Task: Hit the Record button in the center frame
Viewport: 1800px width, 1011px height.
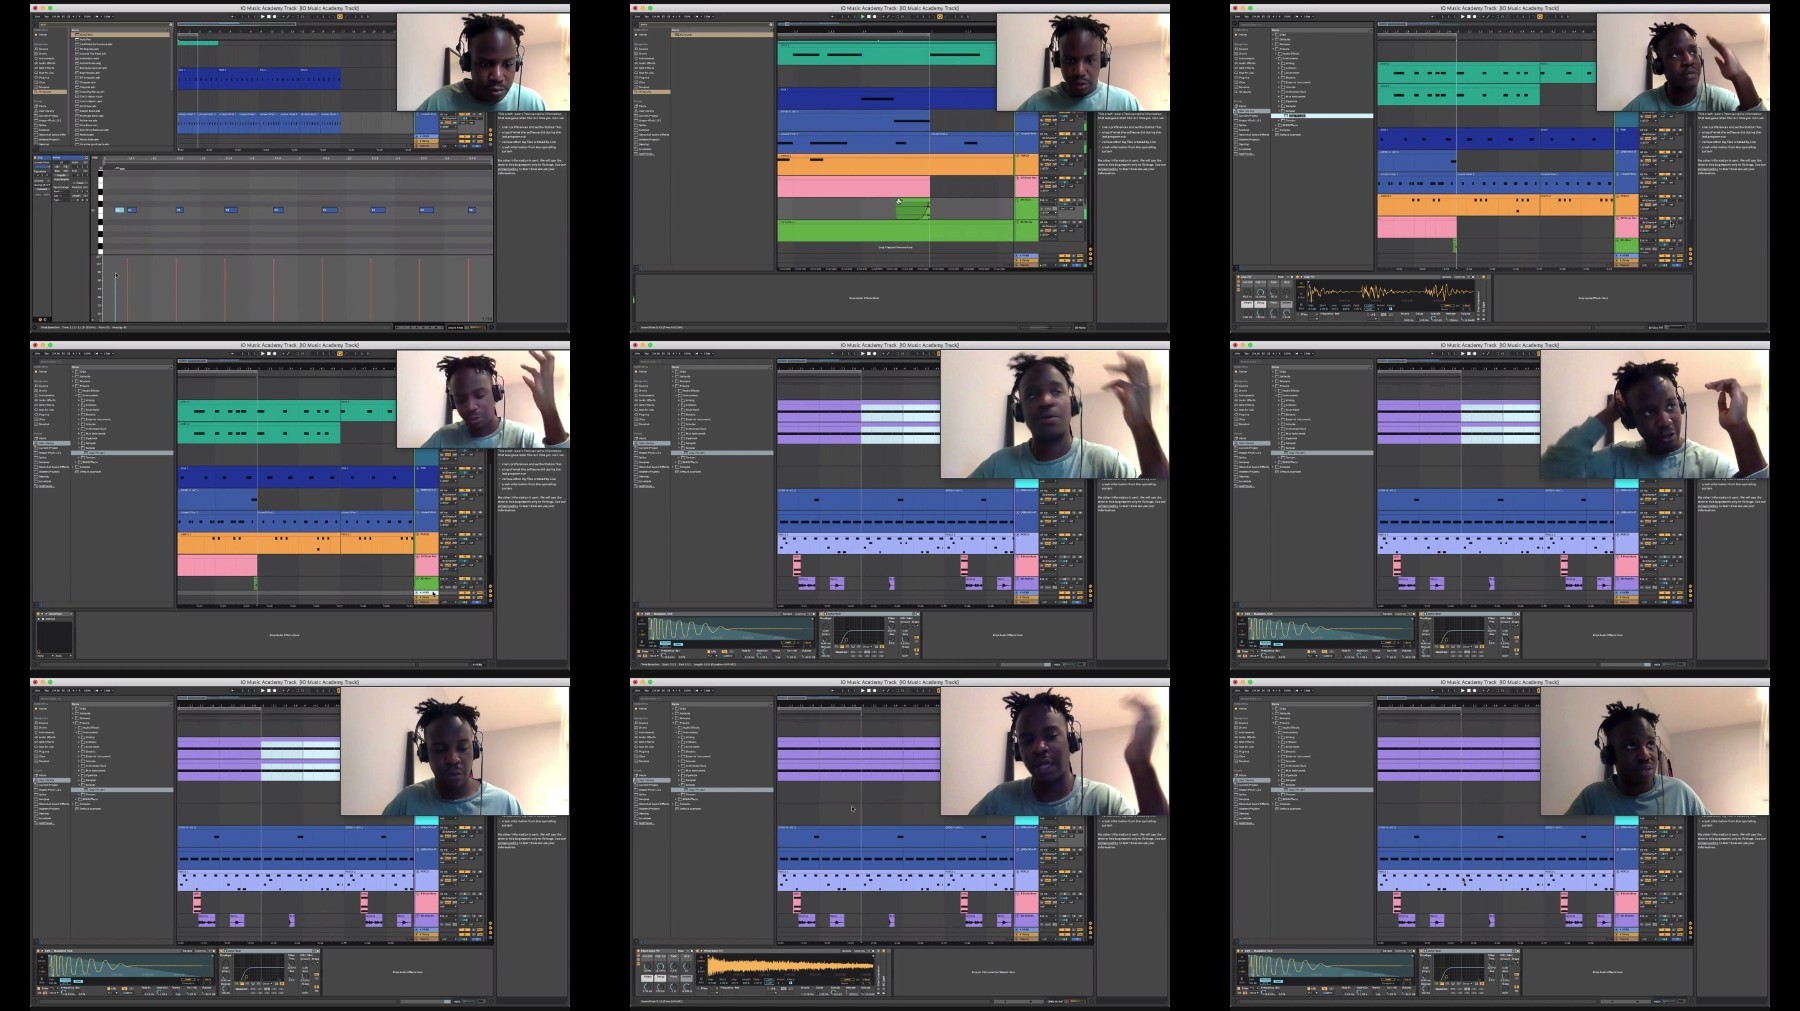Action: click(875, 354)
